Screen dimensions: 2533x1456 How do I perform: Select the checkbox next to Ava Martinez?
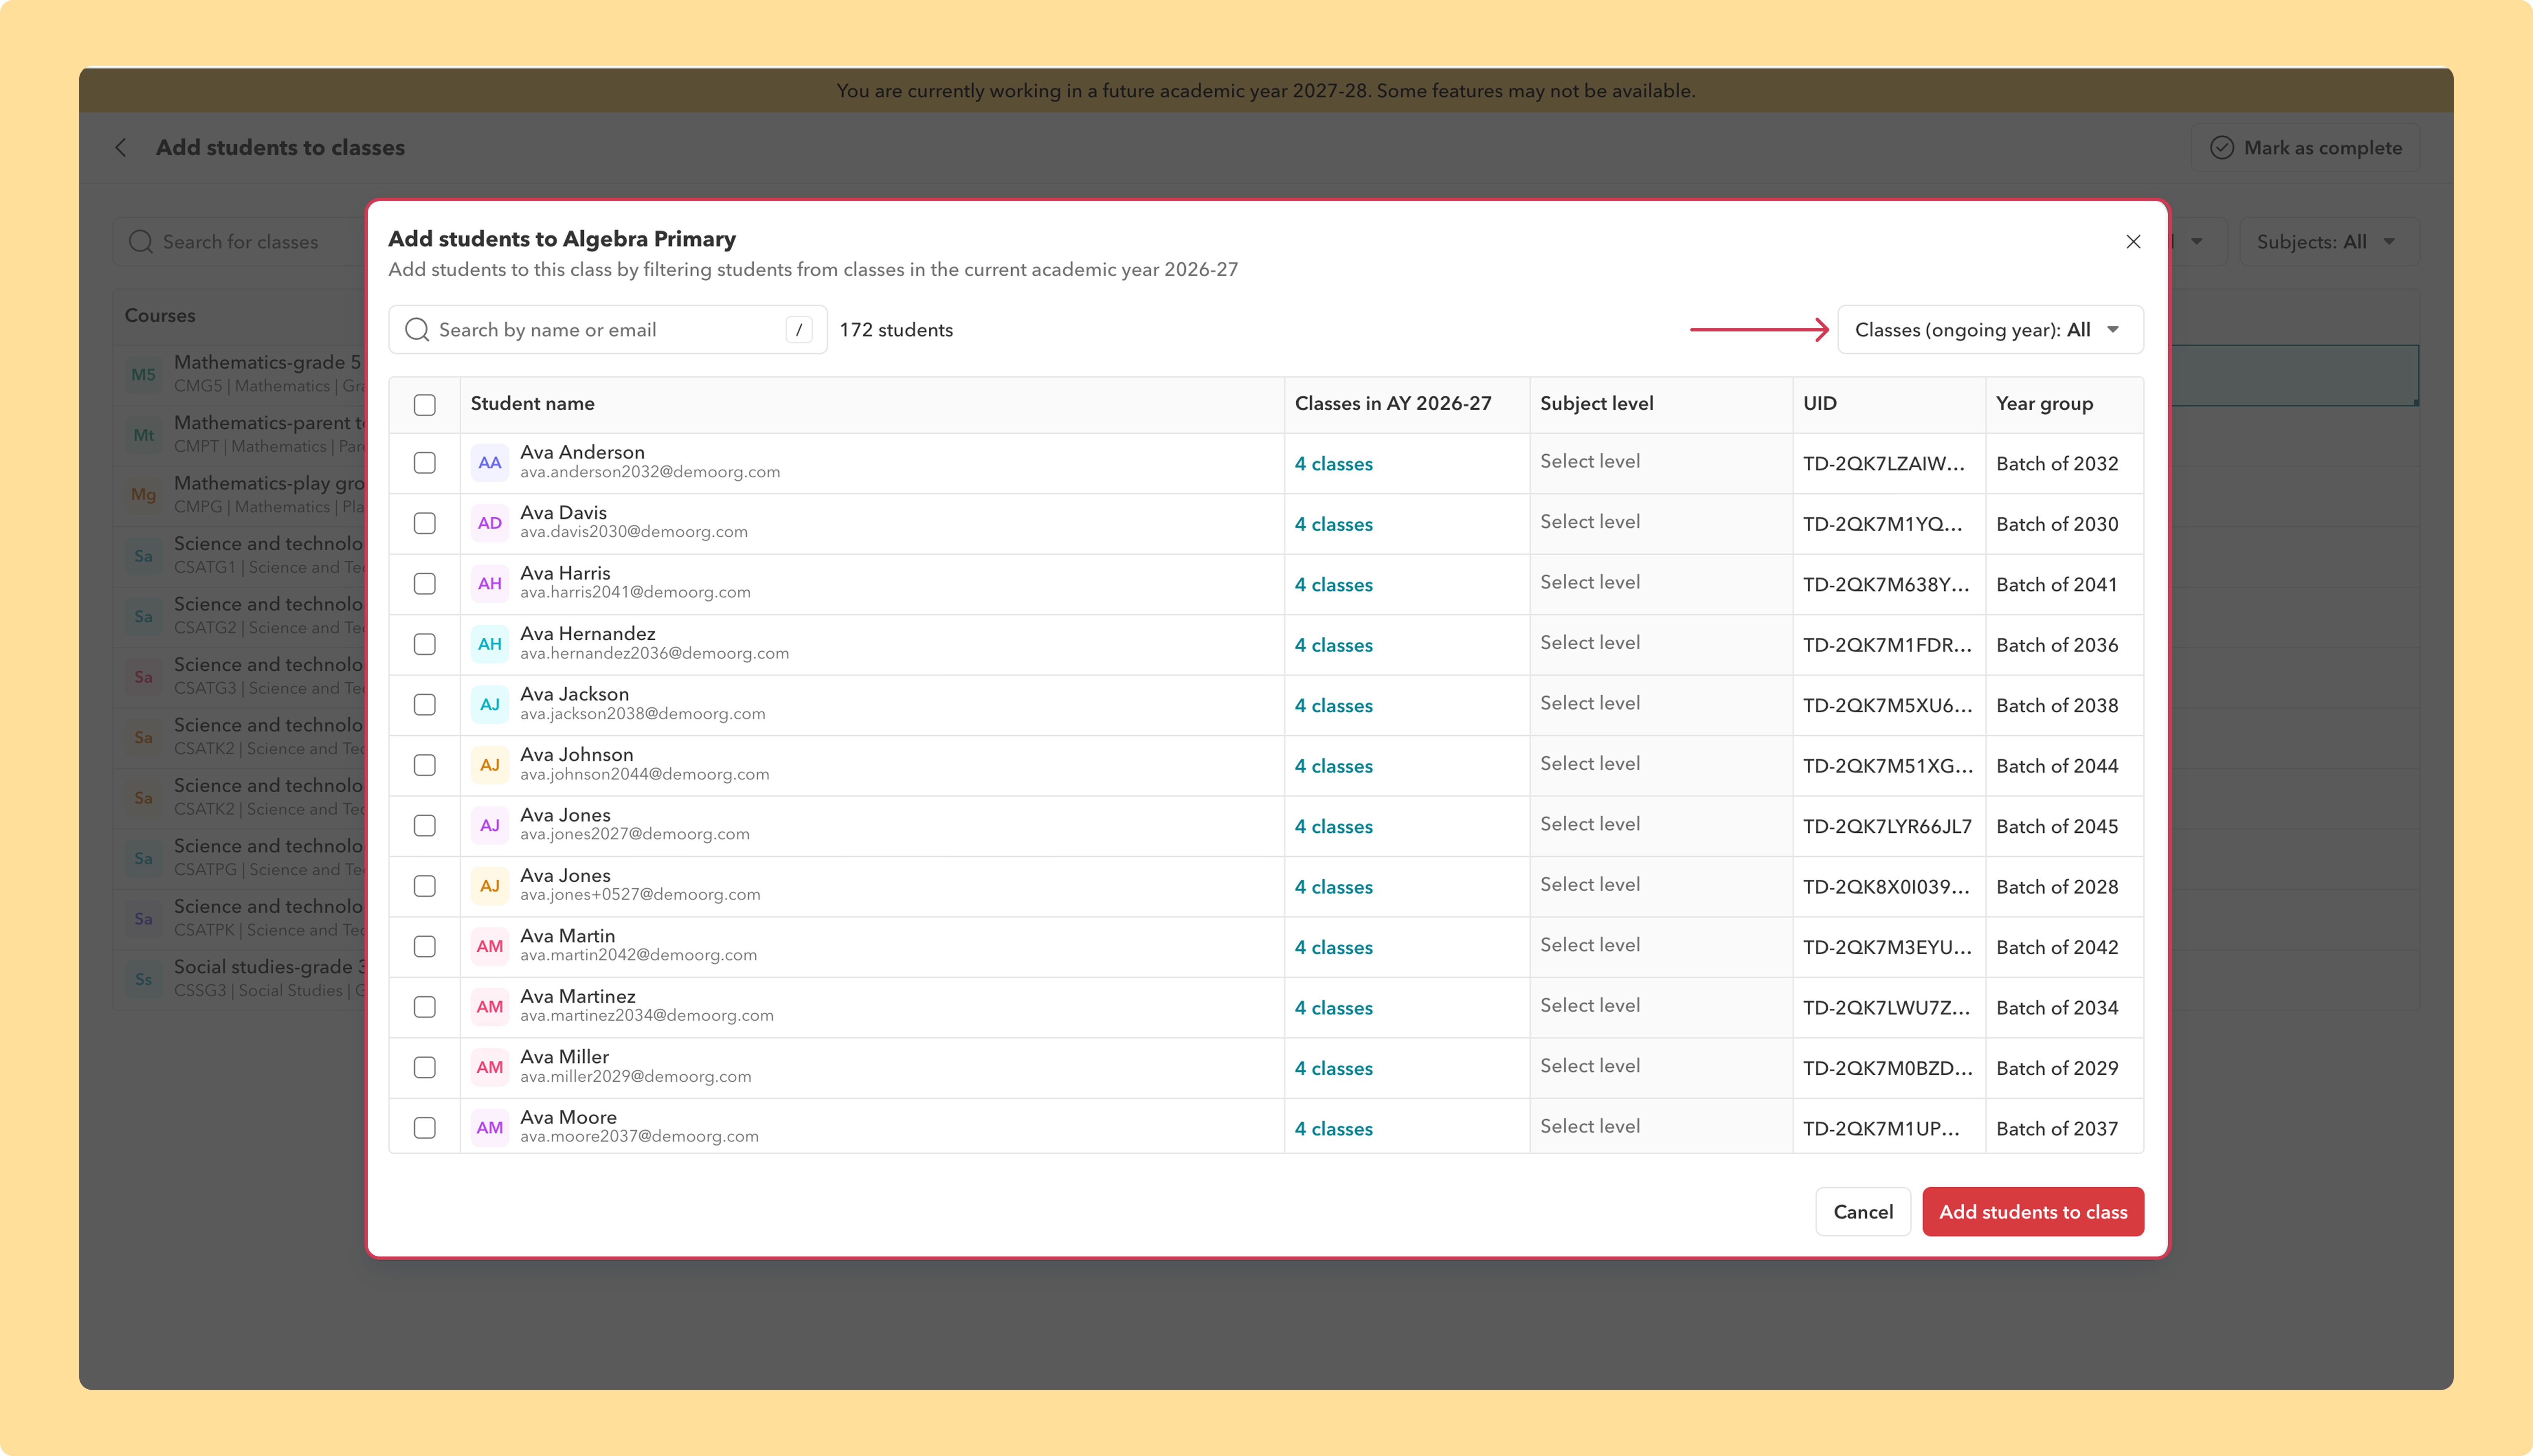click(x=425, y=1007)
